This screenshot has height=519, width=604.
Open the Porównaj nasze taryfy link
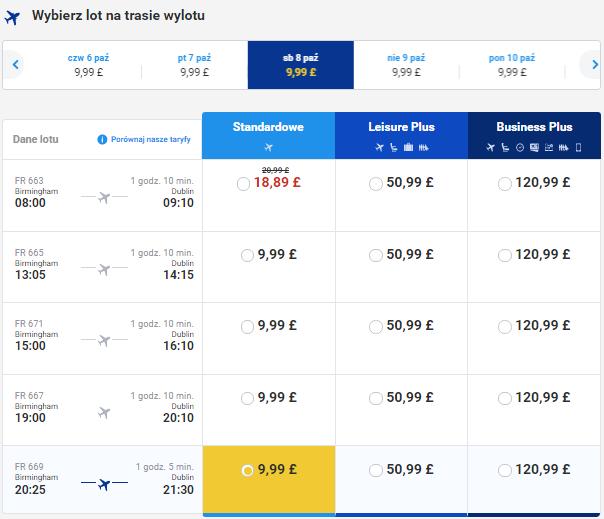coord(151,139)
